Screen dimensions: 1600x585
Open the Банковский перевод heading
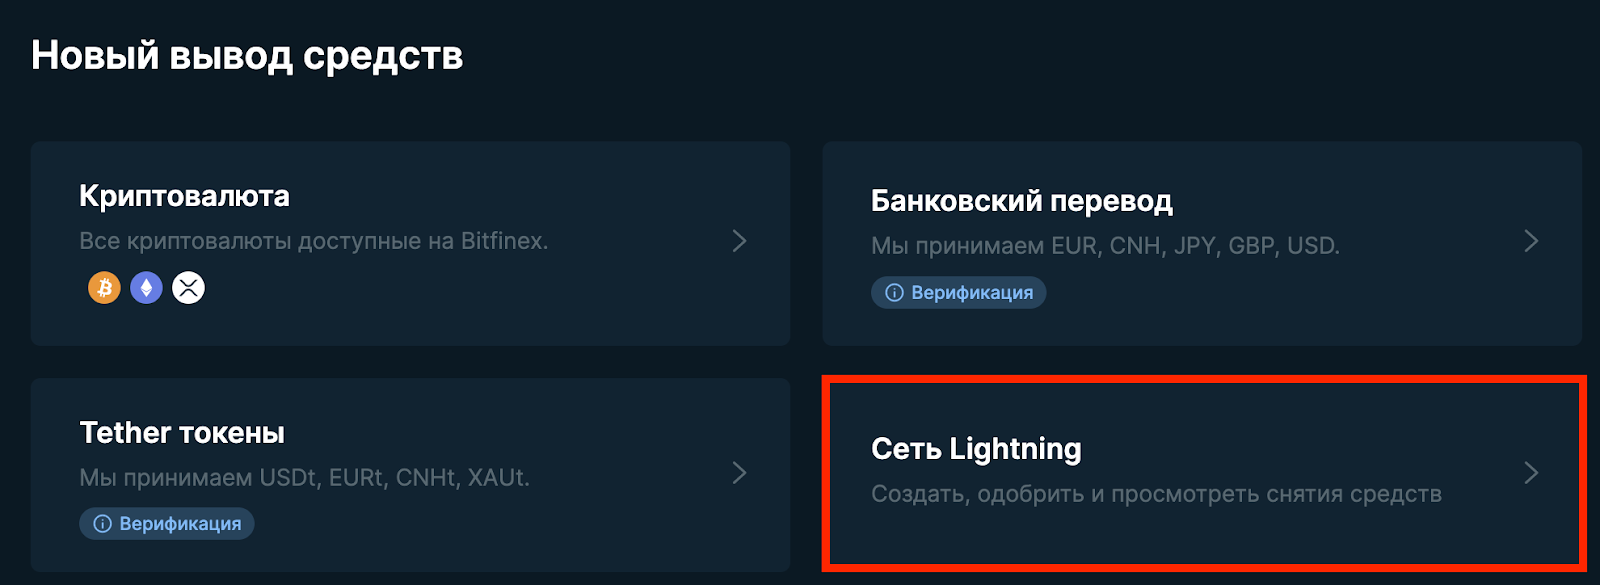(x=1021, y=201)
